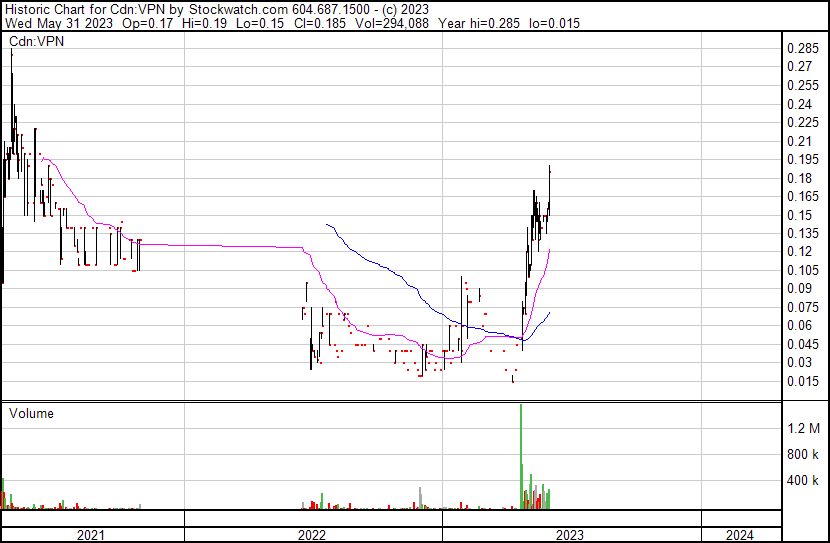Click the Volume panel label
Screen dimensions: 830x543
tap(31, 413)
